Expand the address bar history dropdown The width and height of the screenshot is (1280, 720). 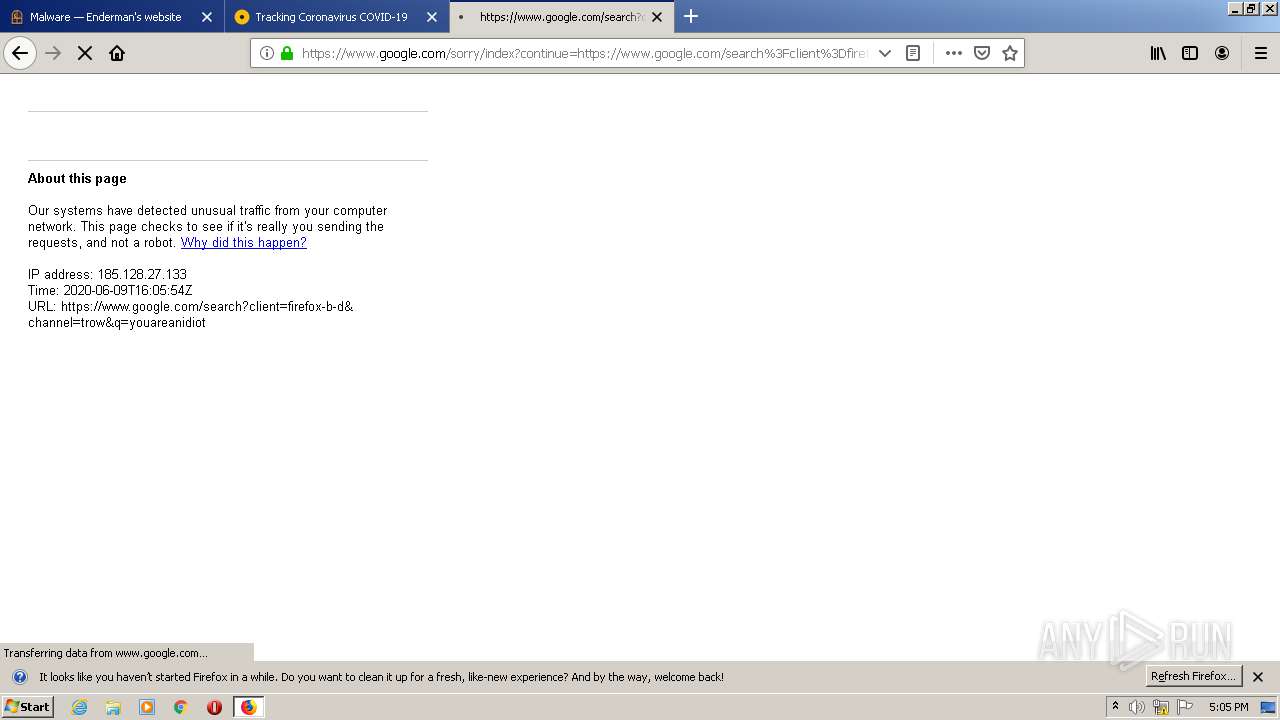pyautogui.click(x=885, y=53)
